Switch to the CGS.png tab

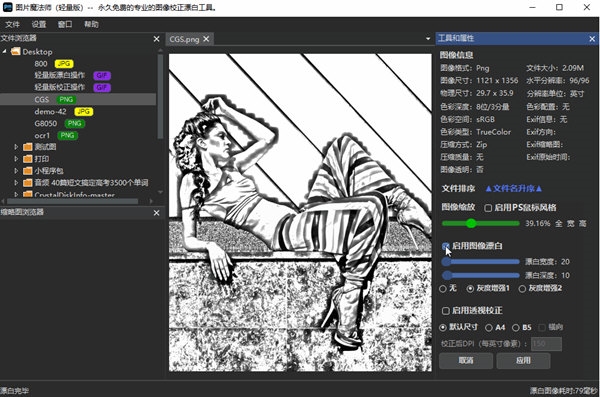184,39
